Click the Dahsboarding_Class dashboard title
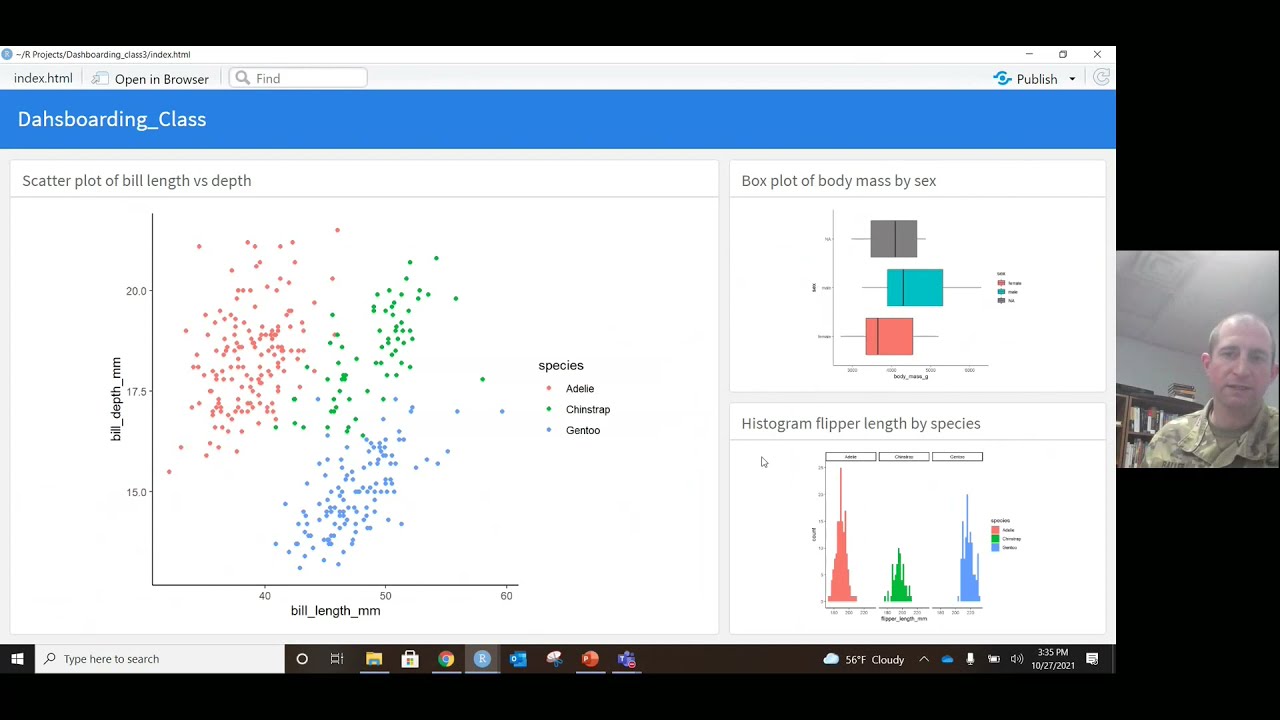The width and height of the screenshot is (1280, 720). pyautogui.click(x=112, y=119)
